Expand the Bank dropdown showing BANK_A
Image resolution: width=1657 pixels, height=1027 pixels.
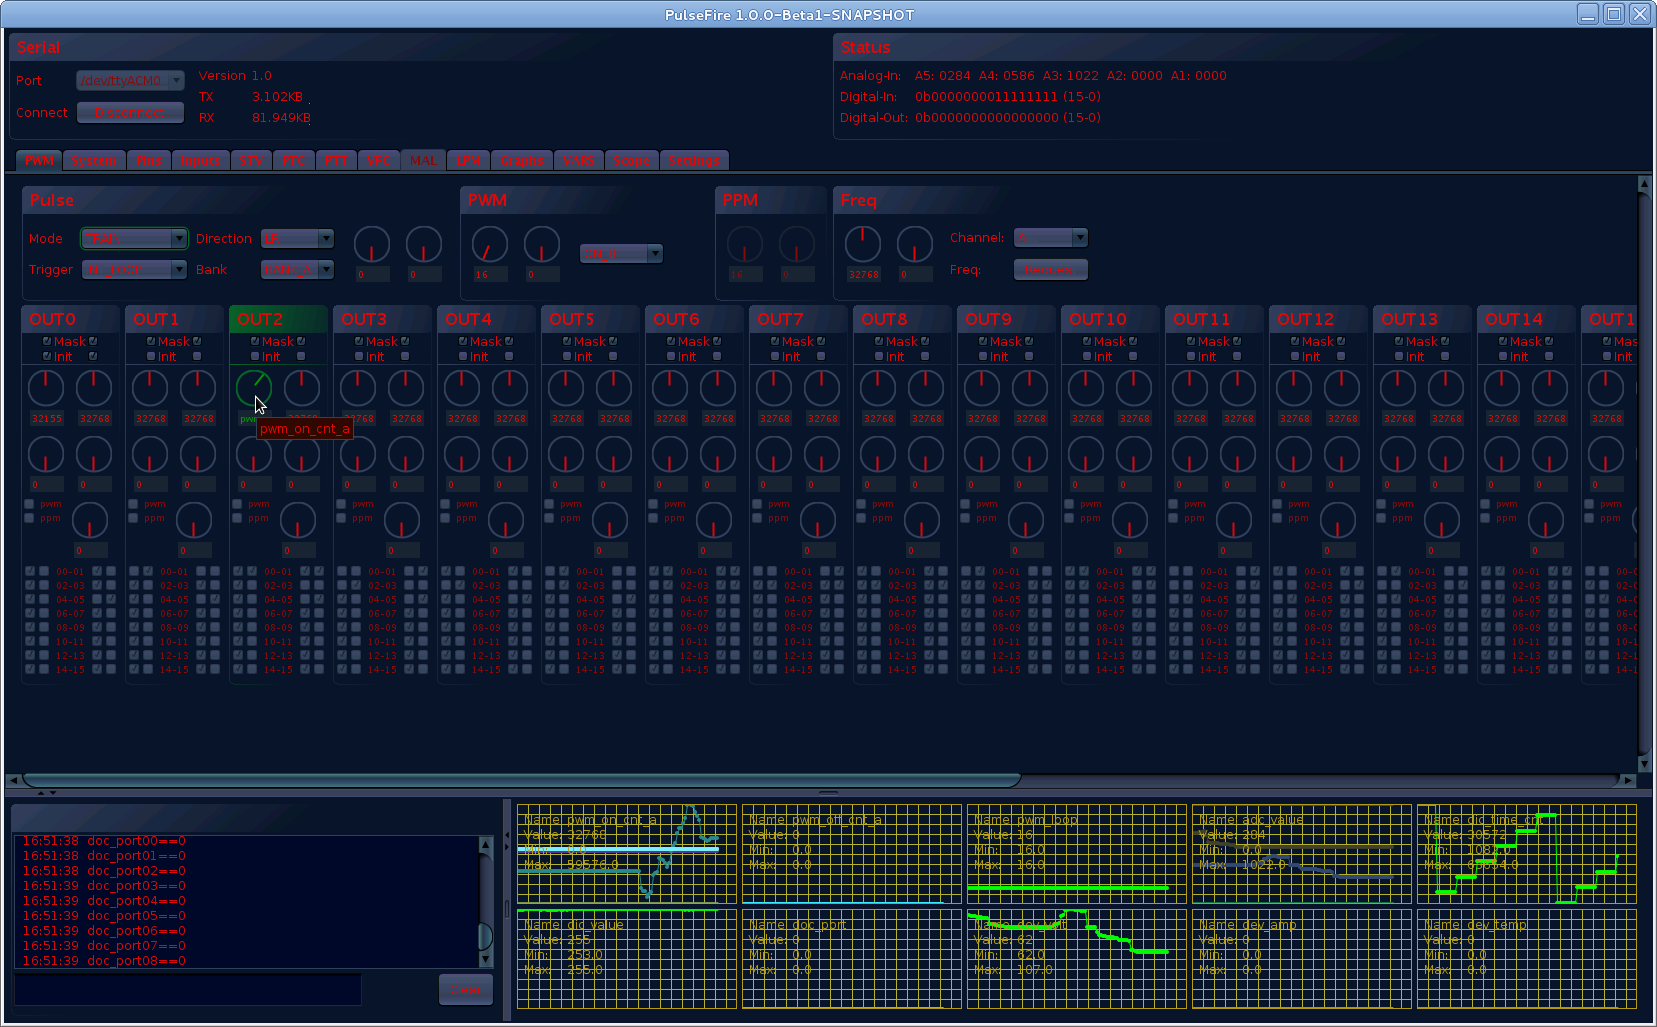point(297,269)
